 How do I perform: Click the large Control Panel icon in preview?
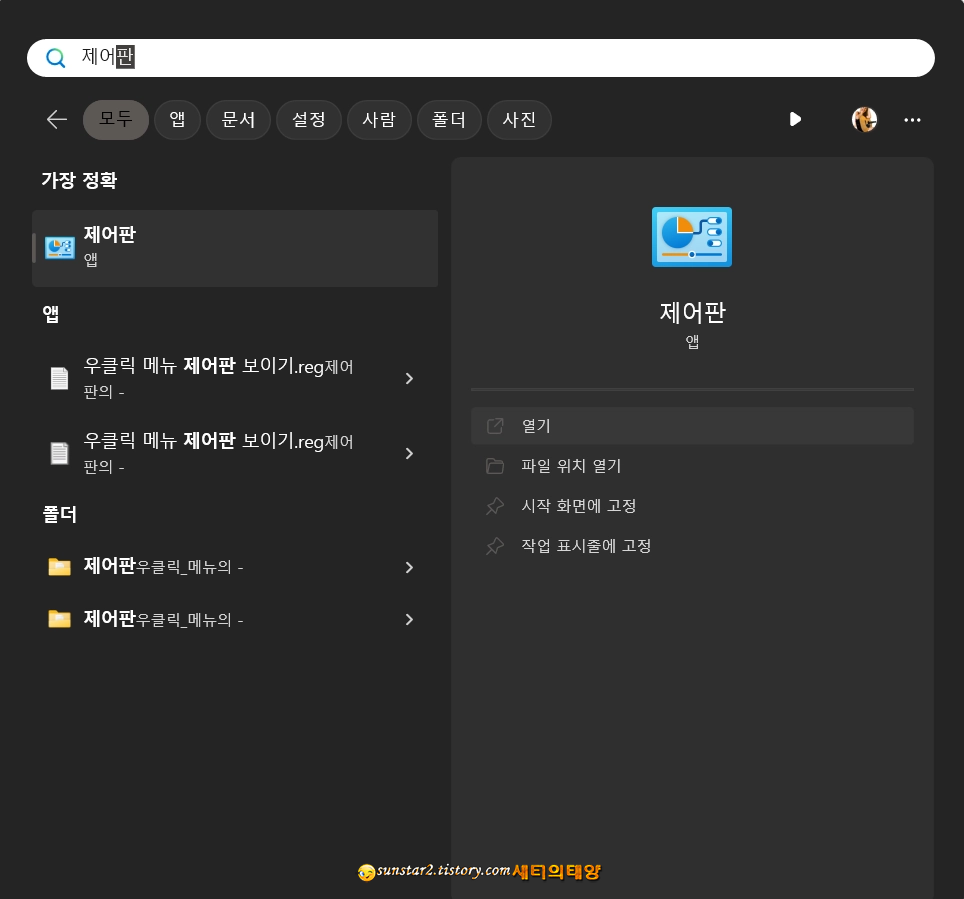692,237
